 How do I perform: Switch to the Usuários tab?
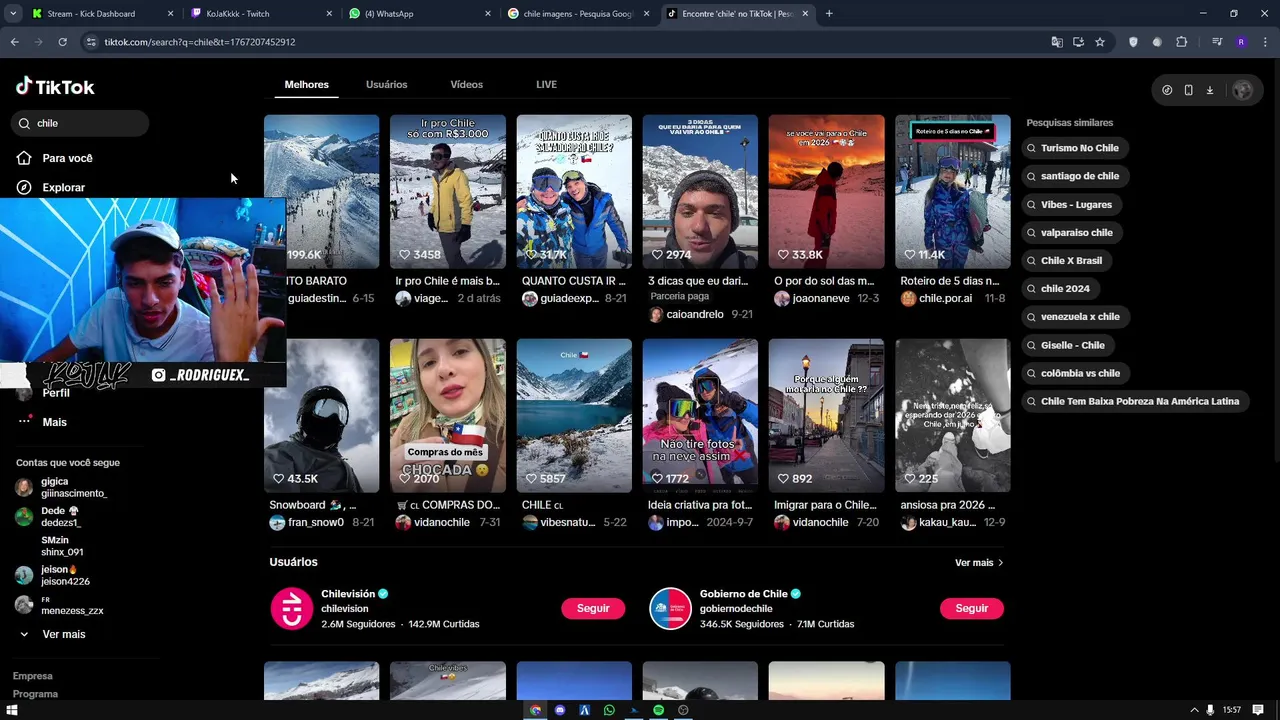[x=386, y=85]
